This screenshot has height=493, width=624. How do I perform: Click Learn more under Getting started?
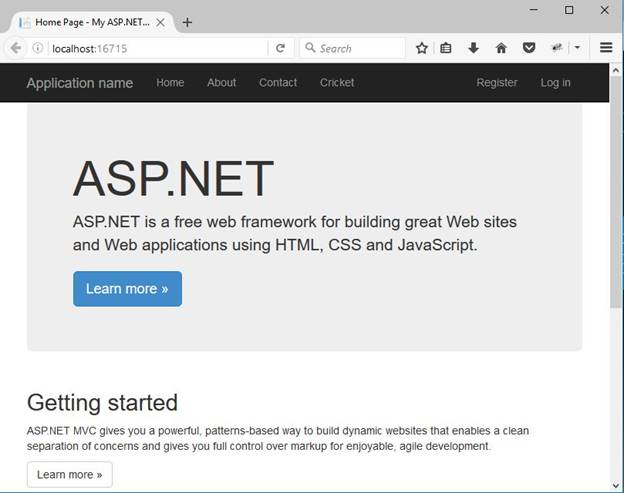coord(70,474)
